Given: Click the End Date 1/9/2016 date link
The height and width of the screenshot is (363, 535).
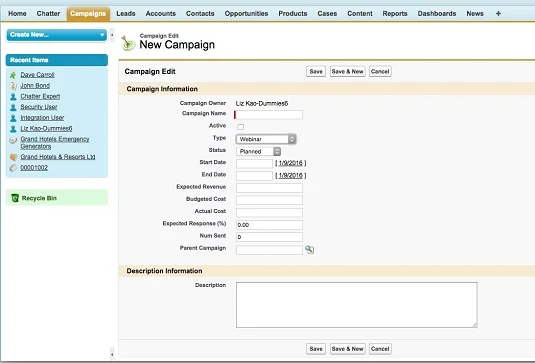Looking at the screenshot, I should click(291, 175).
